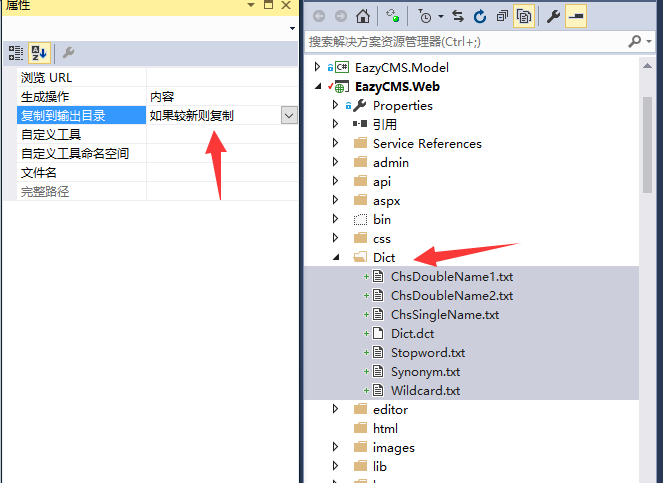The height and width of the screenshot is (483, 663).
Task: Click the Home icon in Solution Explorer toolbar
Action: tap(363, 16)
